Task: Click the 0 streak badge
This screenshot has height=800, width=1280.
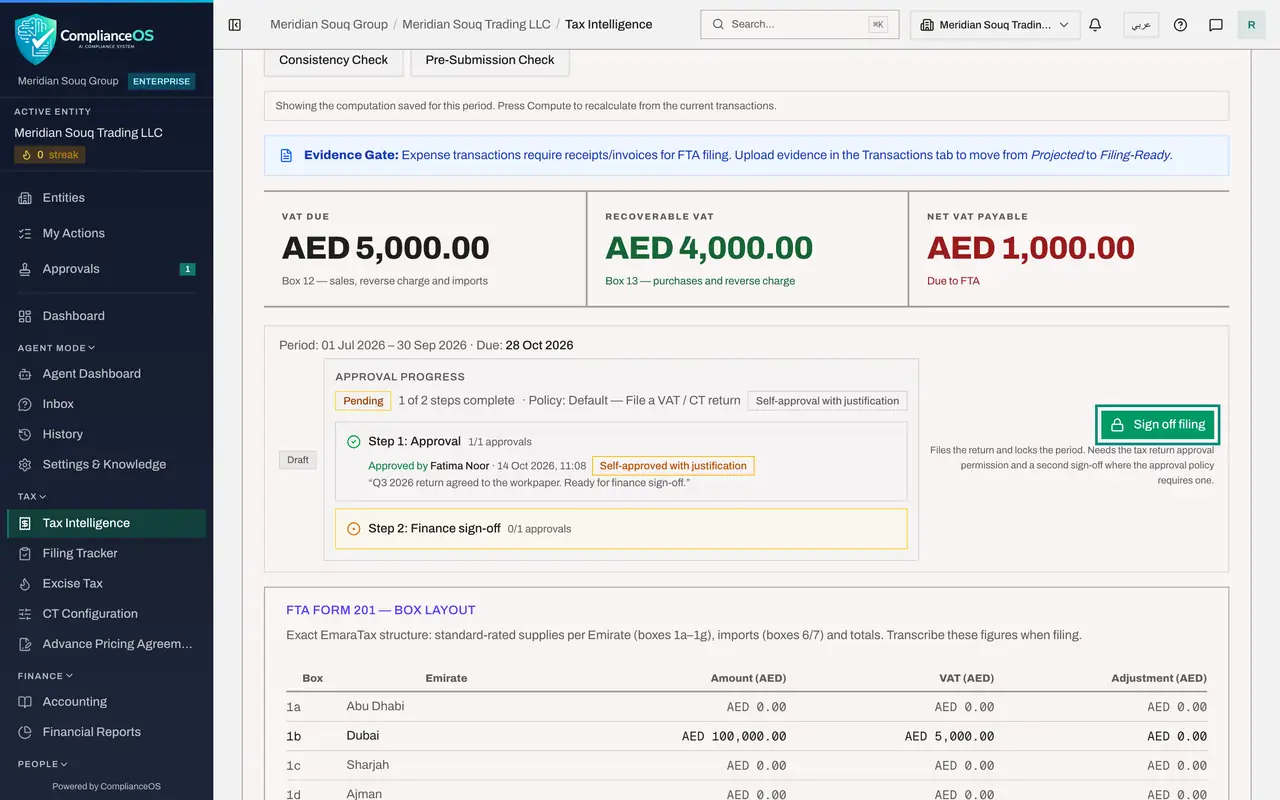Action: tap(49, 155)
